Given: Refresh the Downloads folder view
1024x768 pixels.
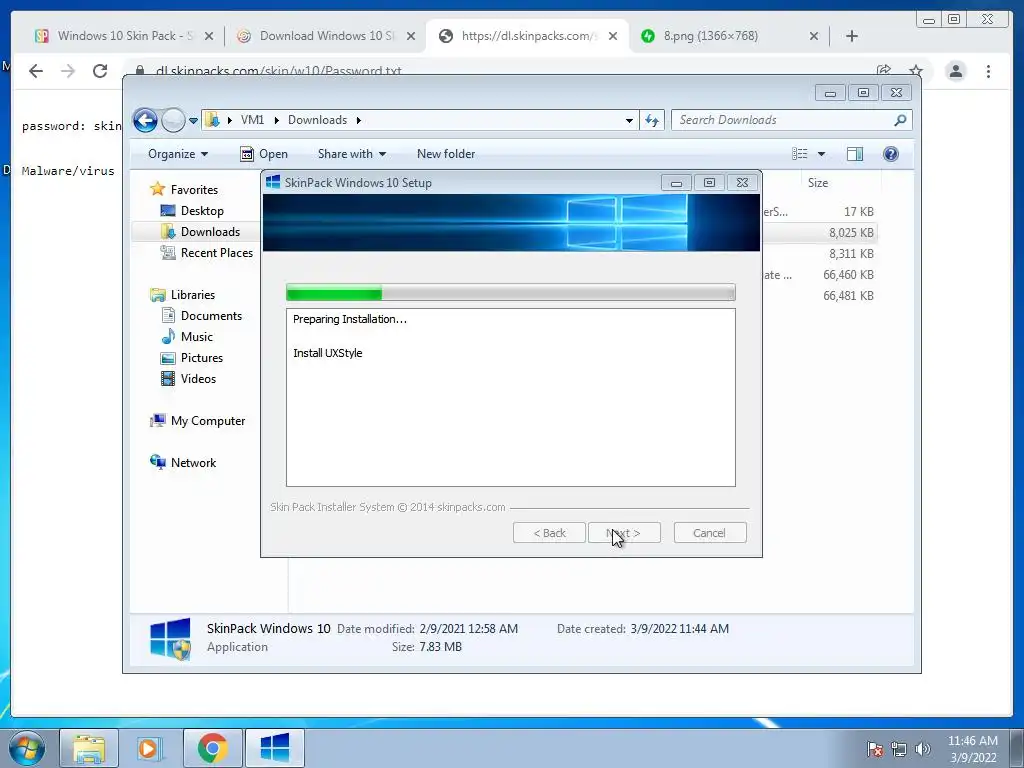Looking at the screenshot, I should tap(652, 120).
